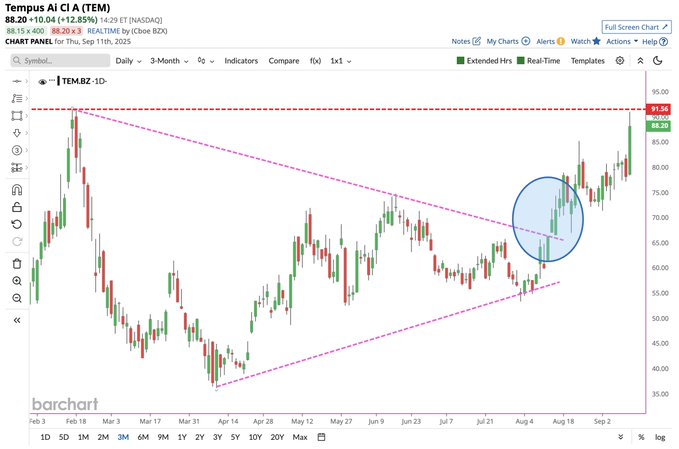
Task: Click the Notes link
Action: pos(461,41)
